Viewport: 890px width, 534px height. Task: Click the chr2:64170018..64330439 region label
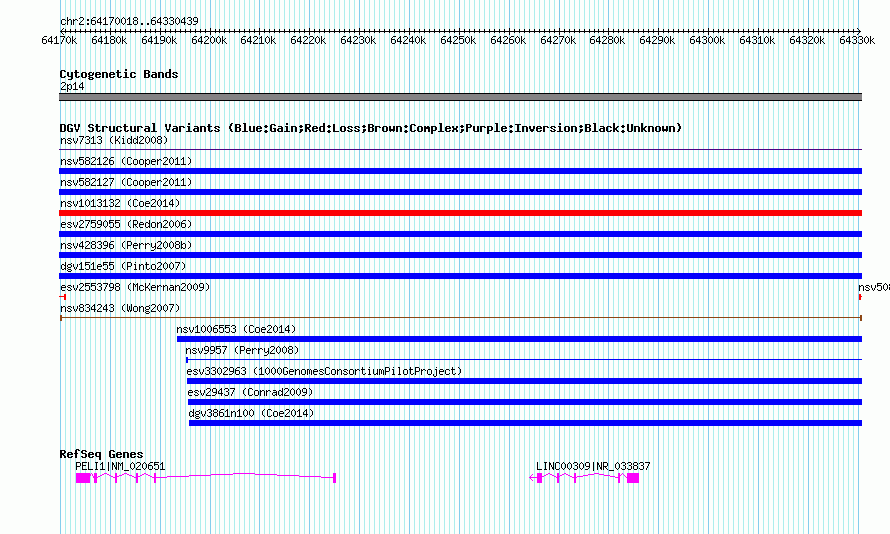click(129, 21)
